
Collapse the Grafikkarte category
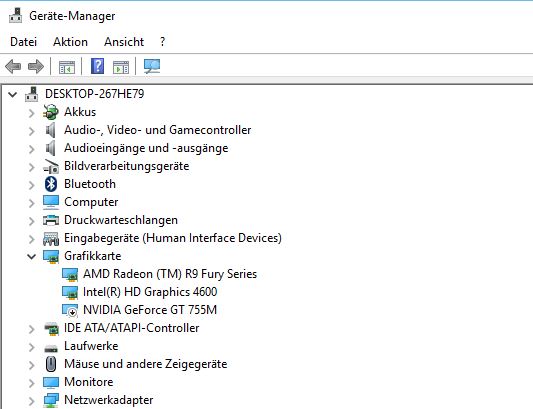tap(31, 256)
